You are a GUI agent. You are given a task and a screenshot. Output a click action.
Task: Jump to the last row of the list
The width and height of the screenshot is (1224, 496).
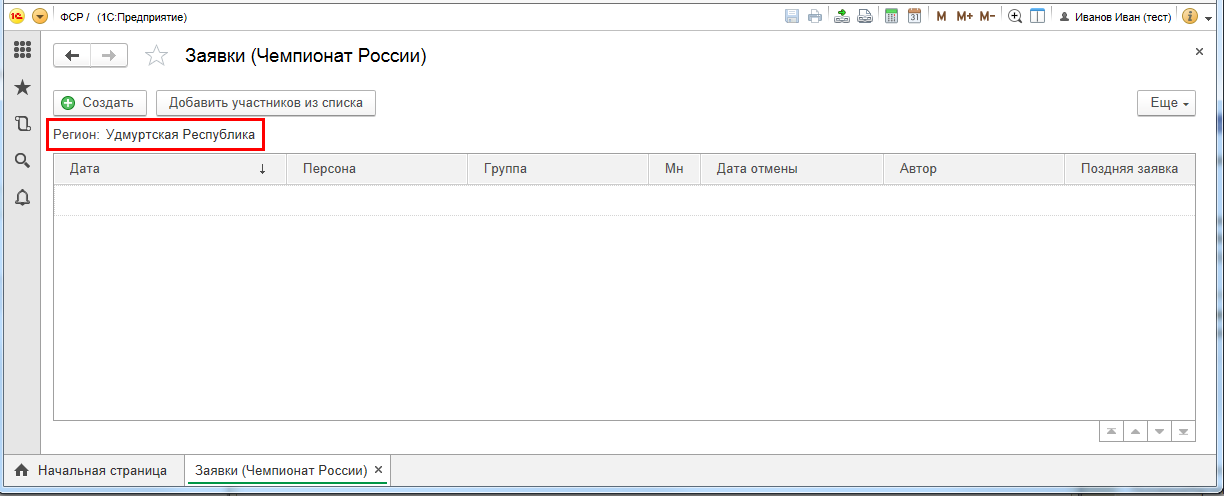coord(1184,432)
